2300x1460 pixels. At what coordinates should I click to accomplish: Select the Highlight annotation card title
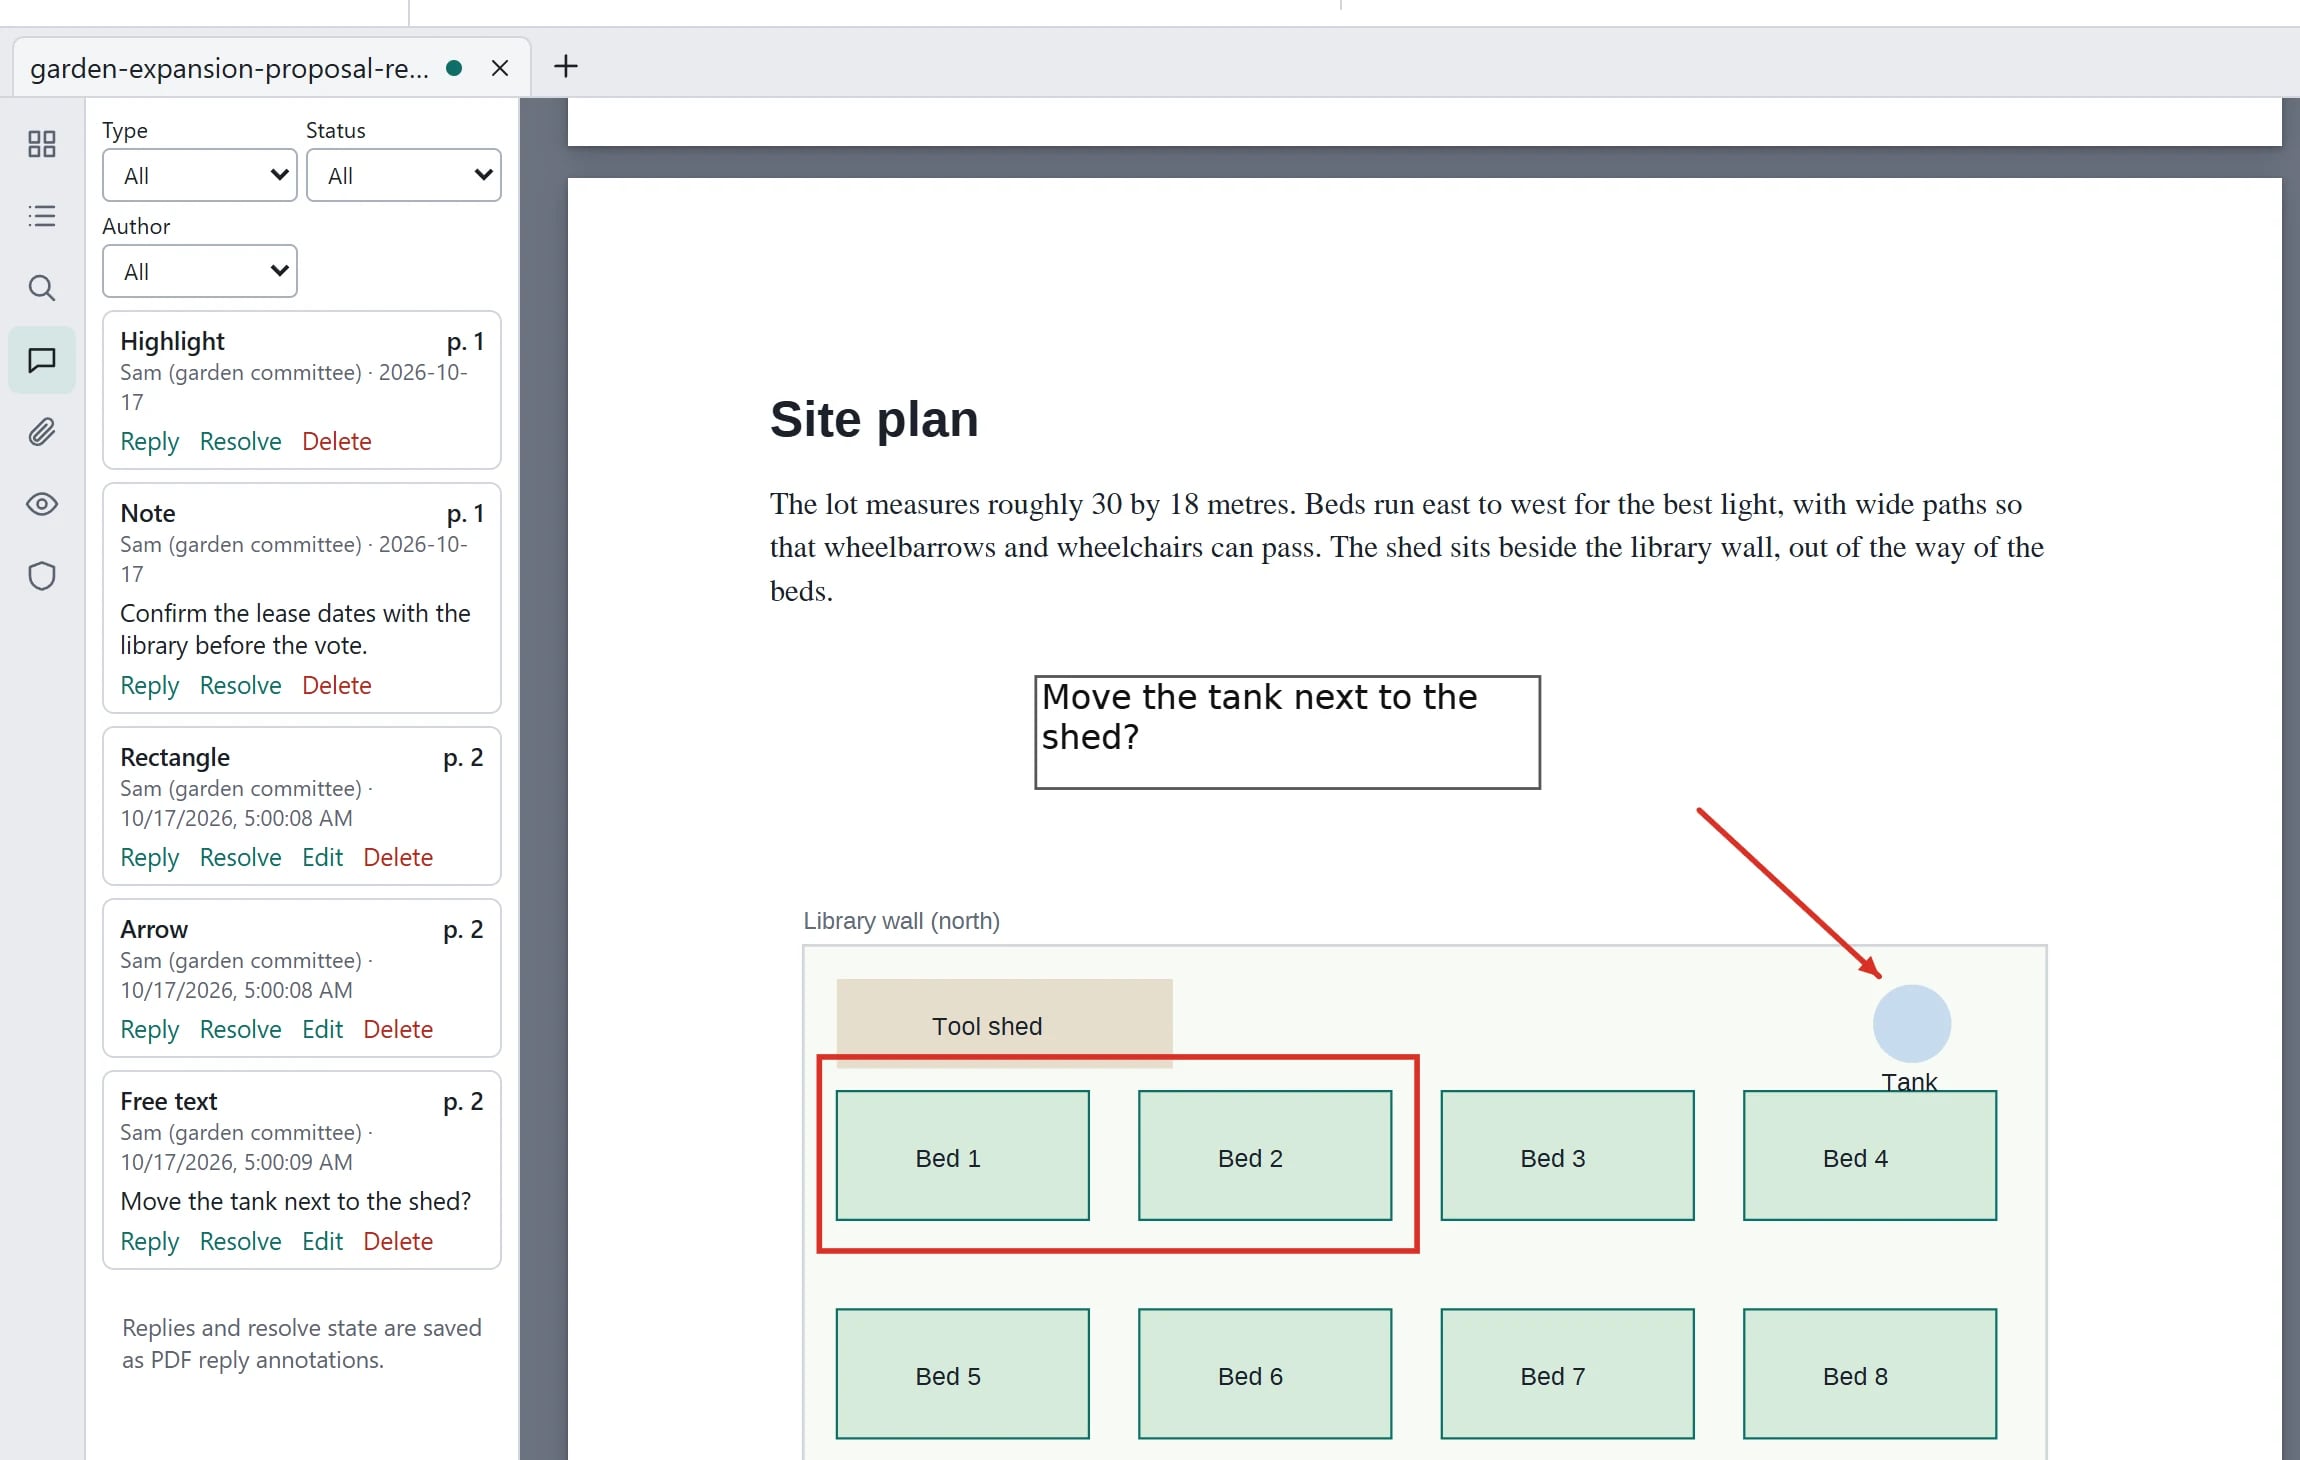172,341
